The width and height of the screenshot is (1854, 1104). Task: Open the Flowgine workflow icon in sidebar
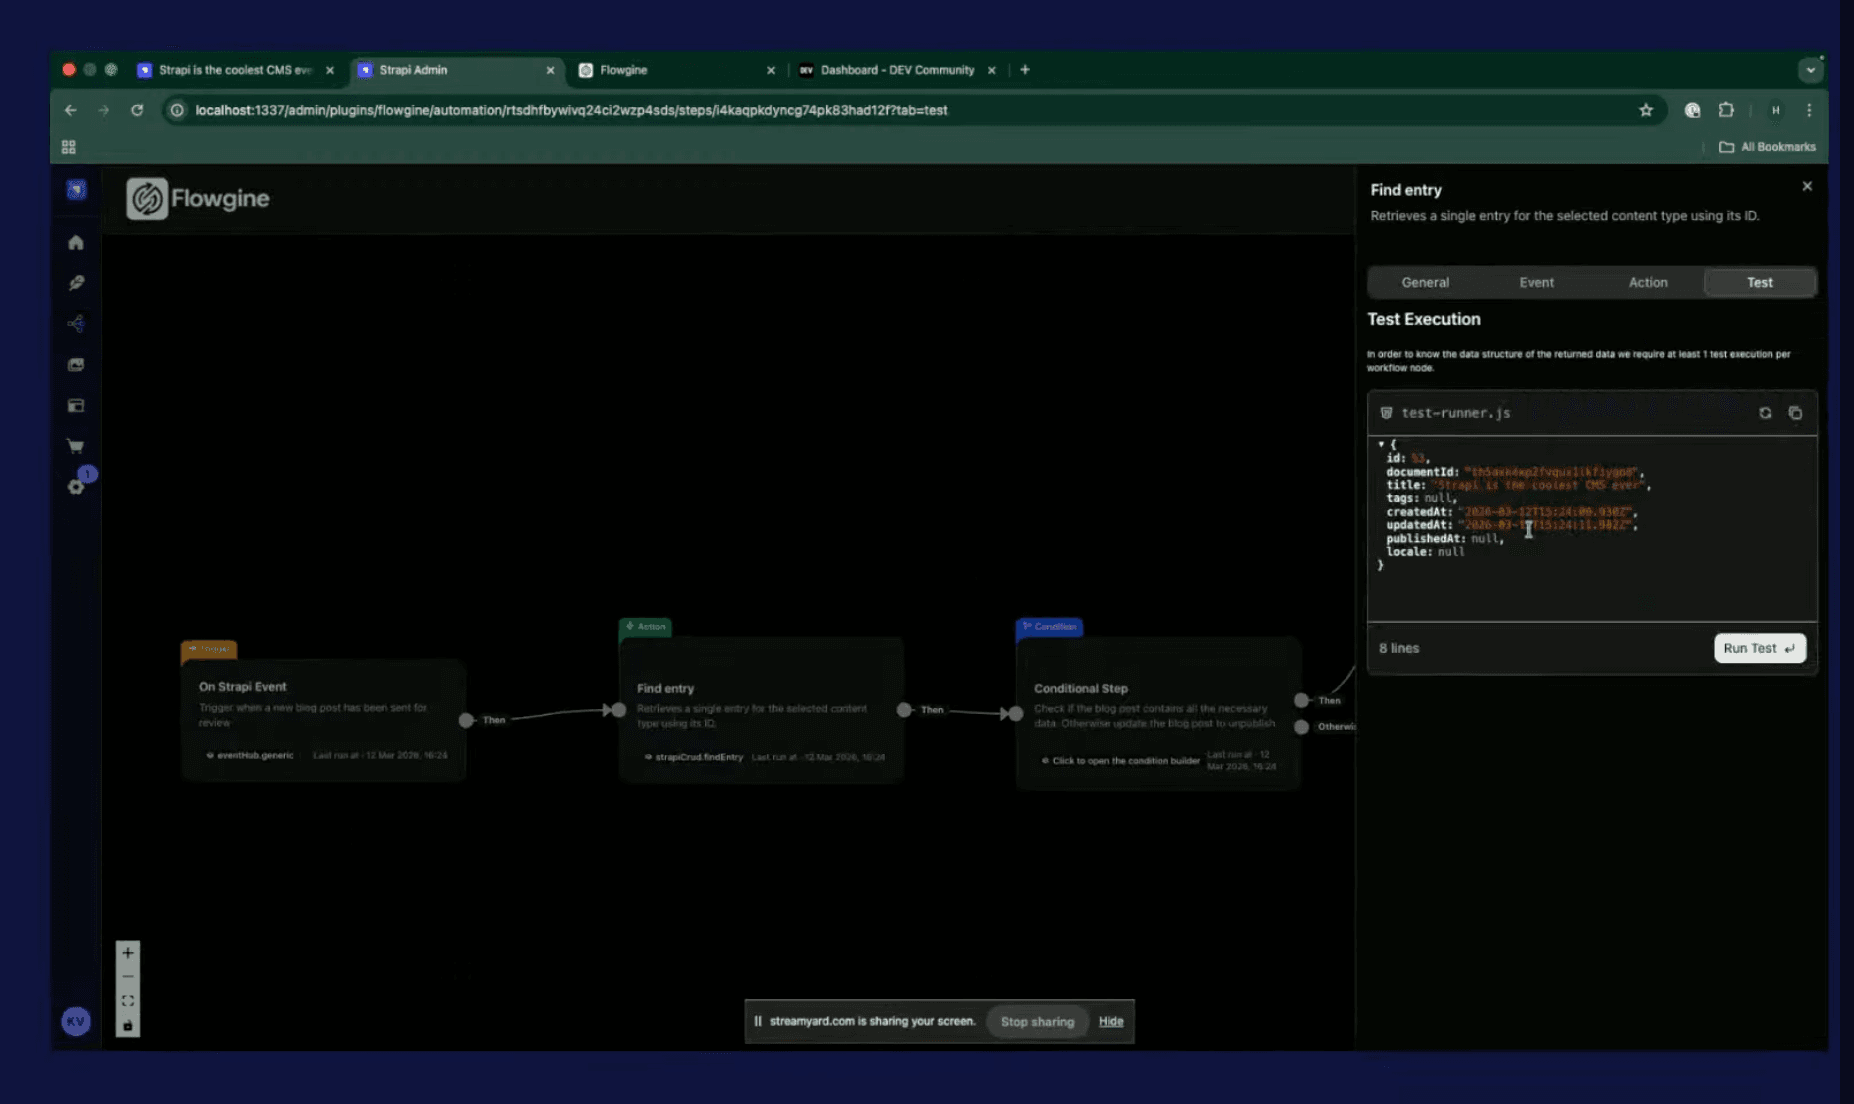pos(76,324)
